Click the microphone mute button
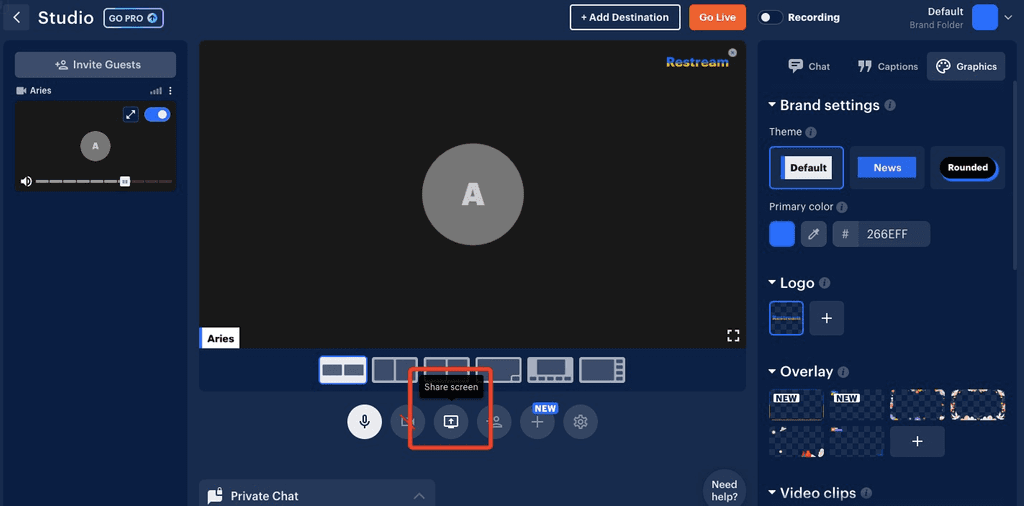 coord(364,422)
